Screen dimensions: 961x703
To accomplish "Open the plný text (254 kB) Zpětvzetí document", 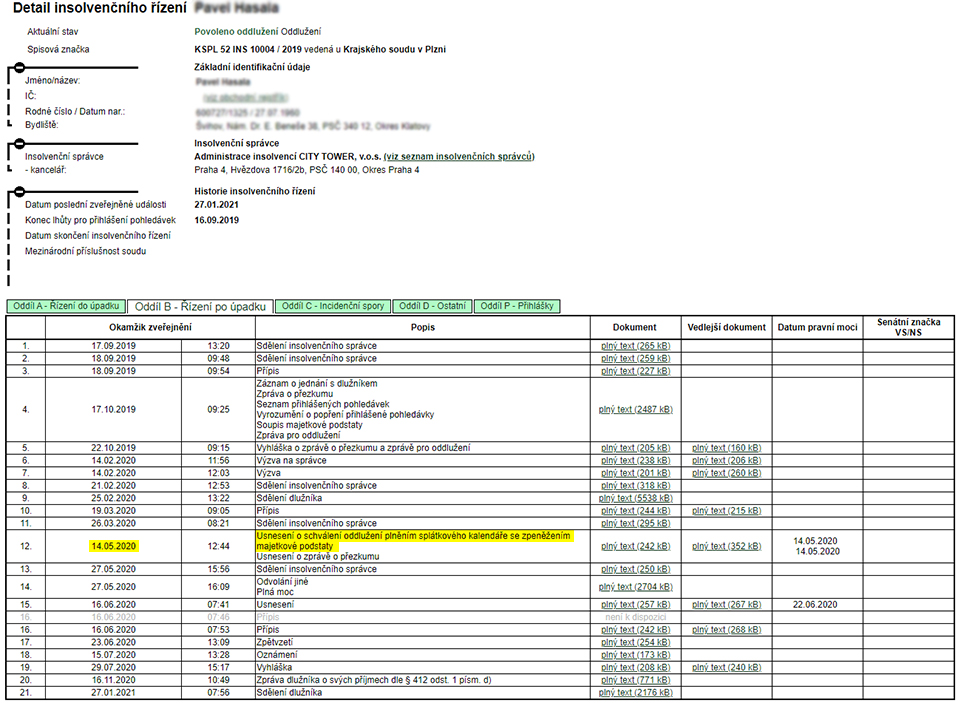I will (636, 642).
